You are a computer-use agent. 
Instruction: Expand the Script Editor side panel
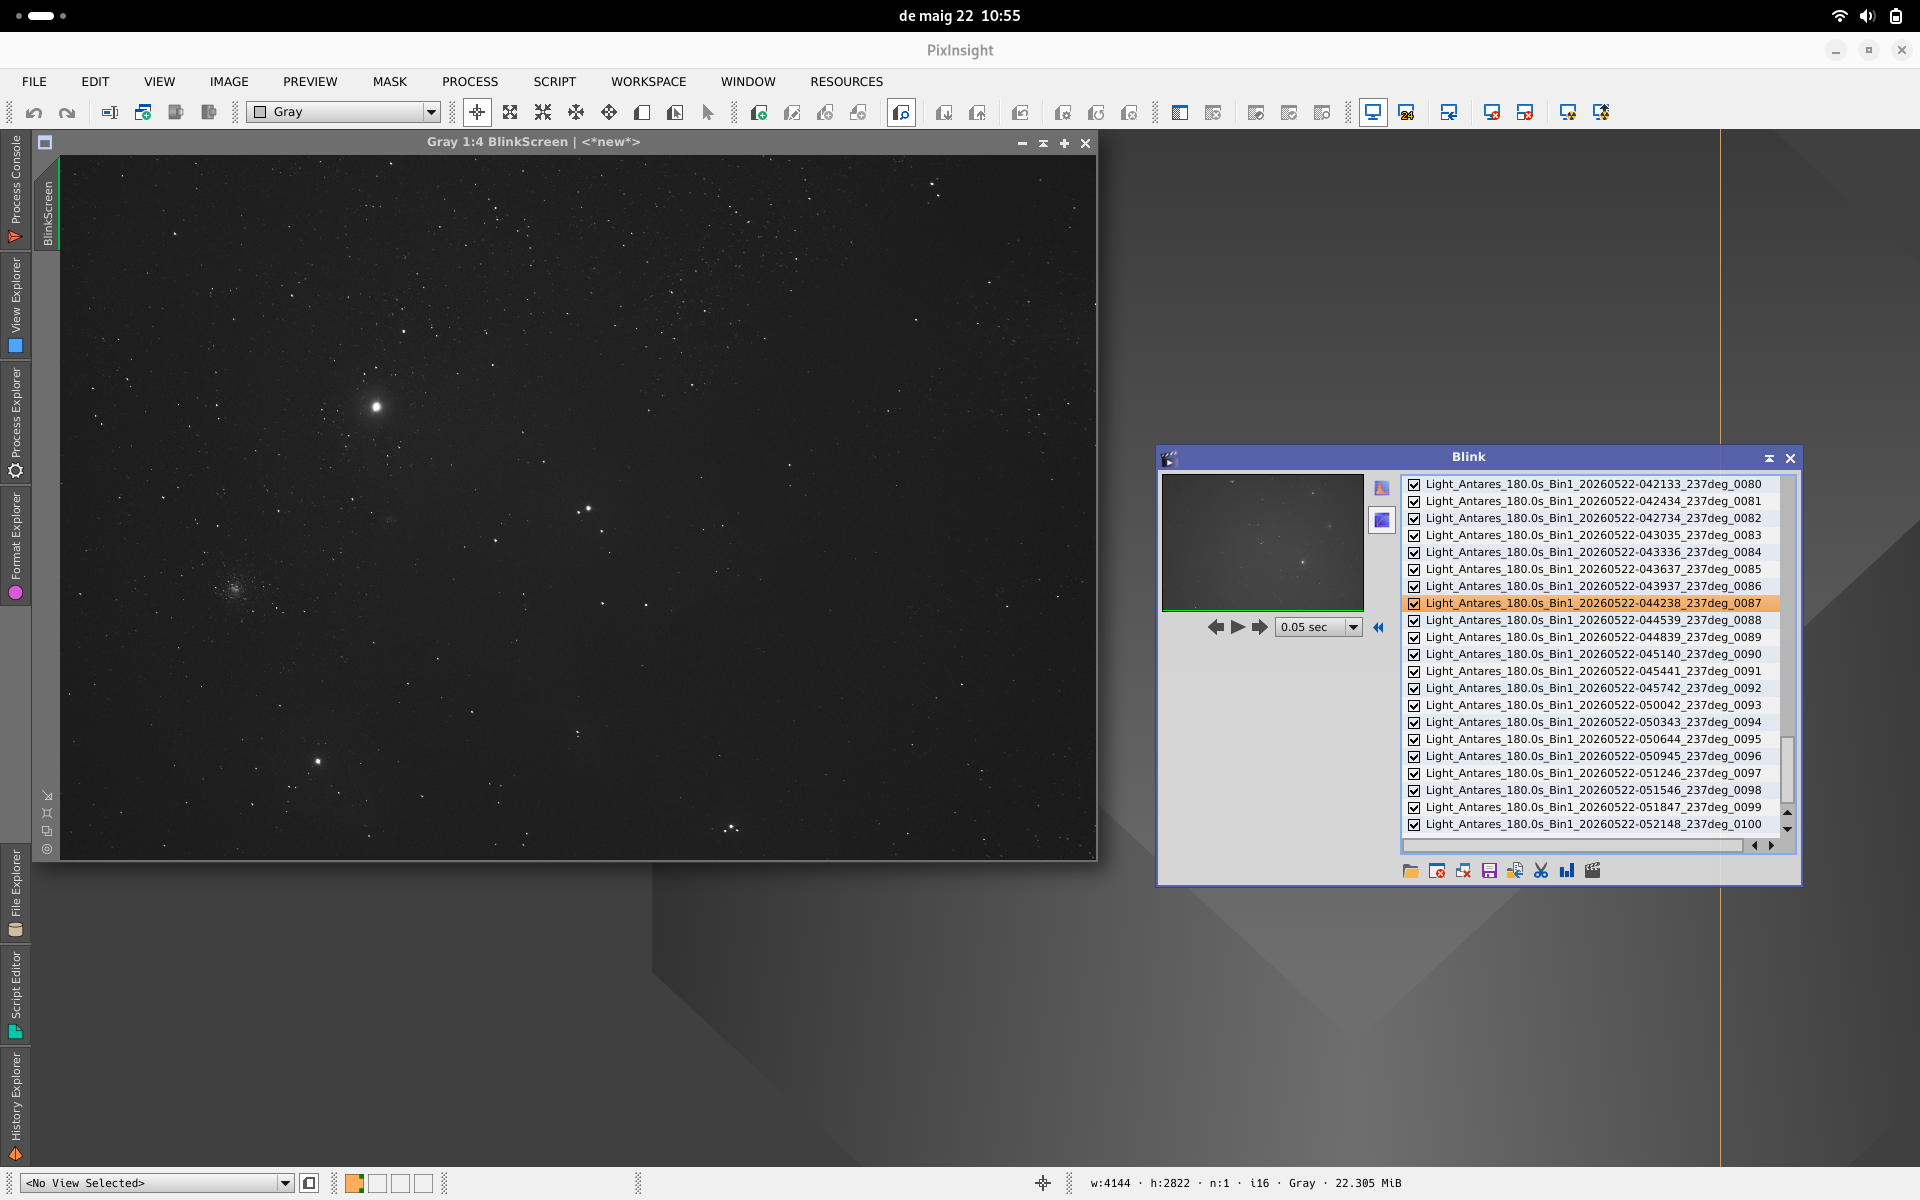15,995
